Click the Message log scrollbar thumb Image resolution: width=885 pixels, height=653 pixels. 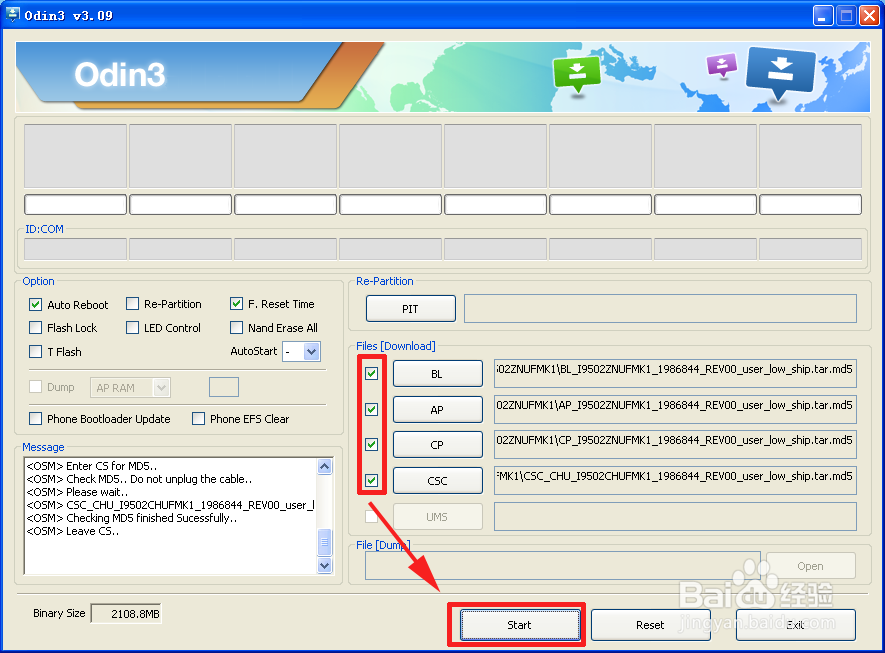325,542
